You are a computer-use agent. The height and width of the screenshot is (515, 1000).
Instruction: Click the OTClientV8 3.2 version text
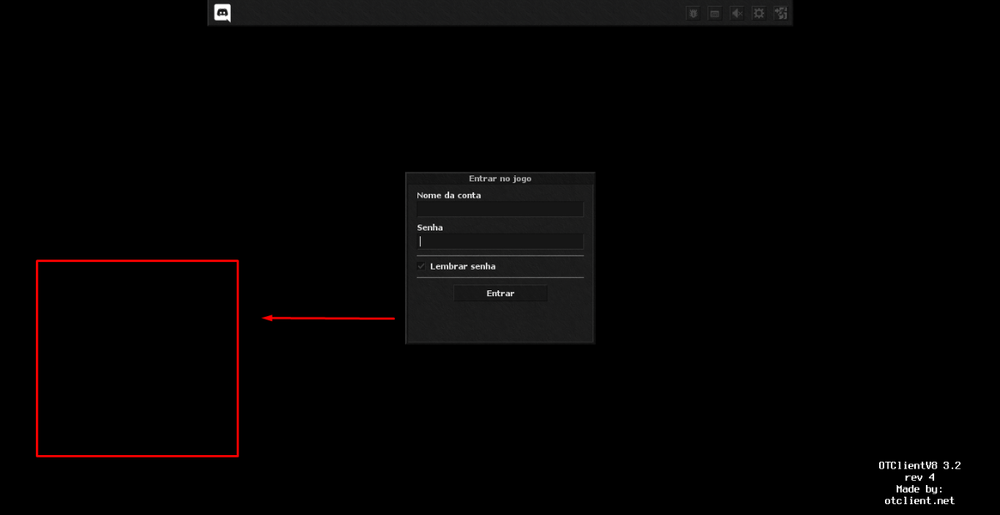(x=919, y=466)
